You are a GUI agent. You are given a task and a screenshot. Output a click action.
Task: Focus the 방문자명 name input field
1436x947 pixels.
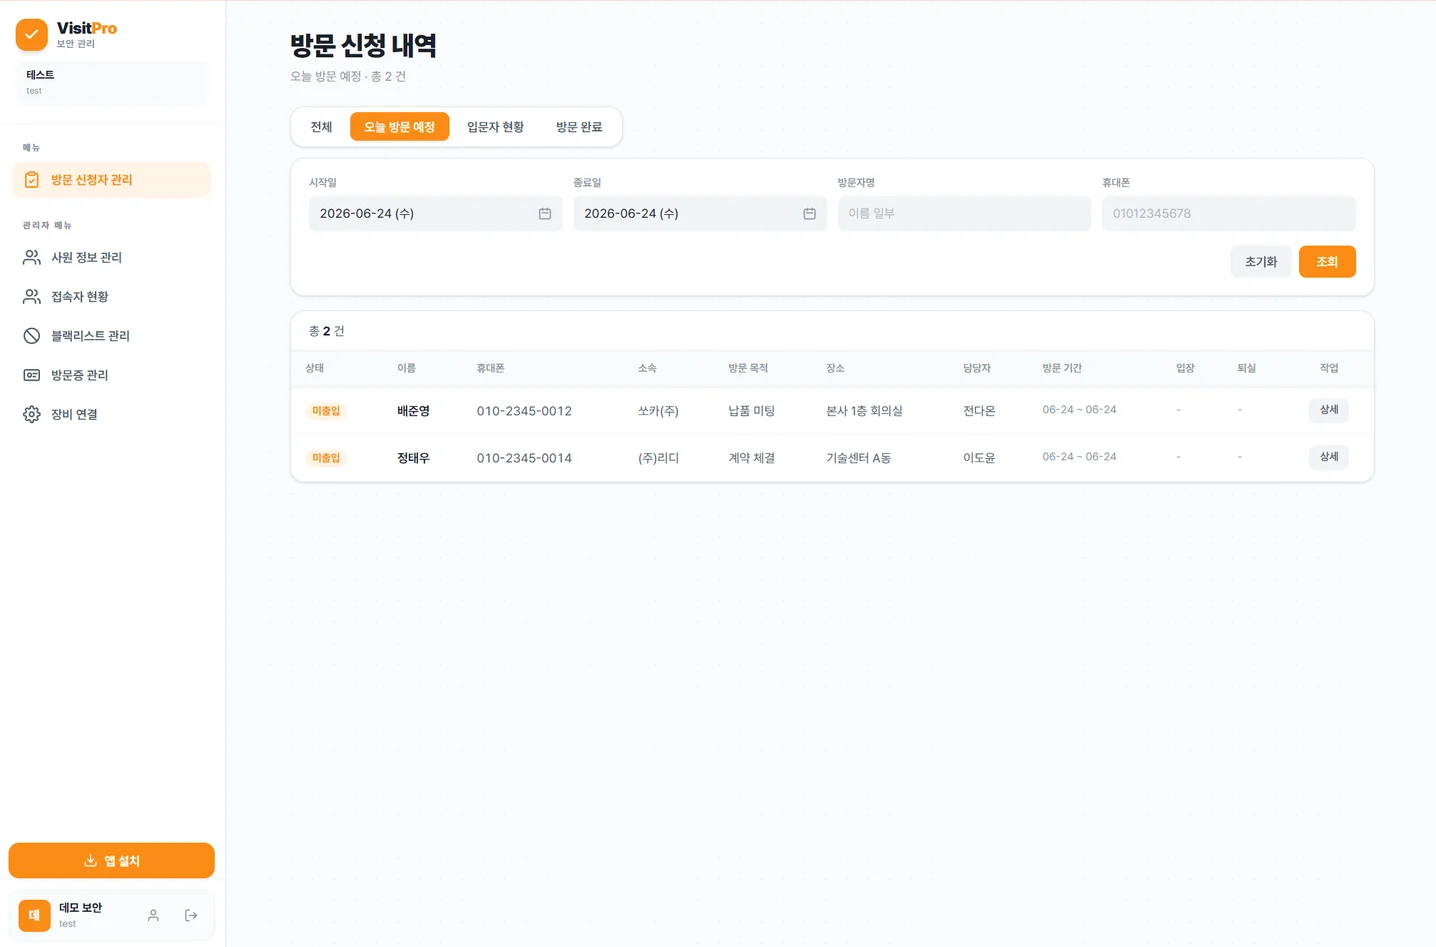964,214
